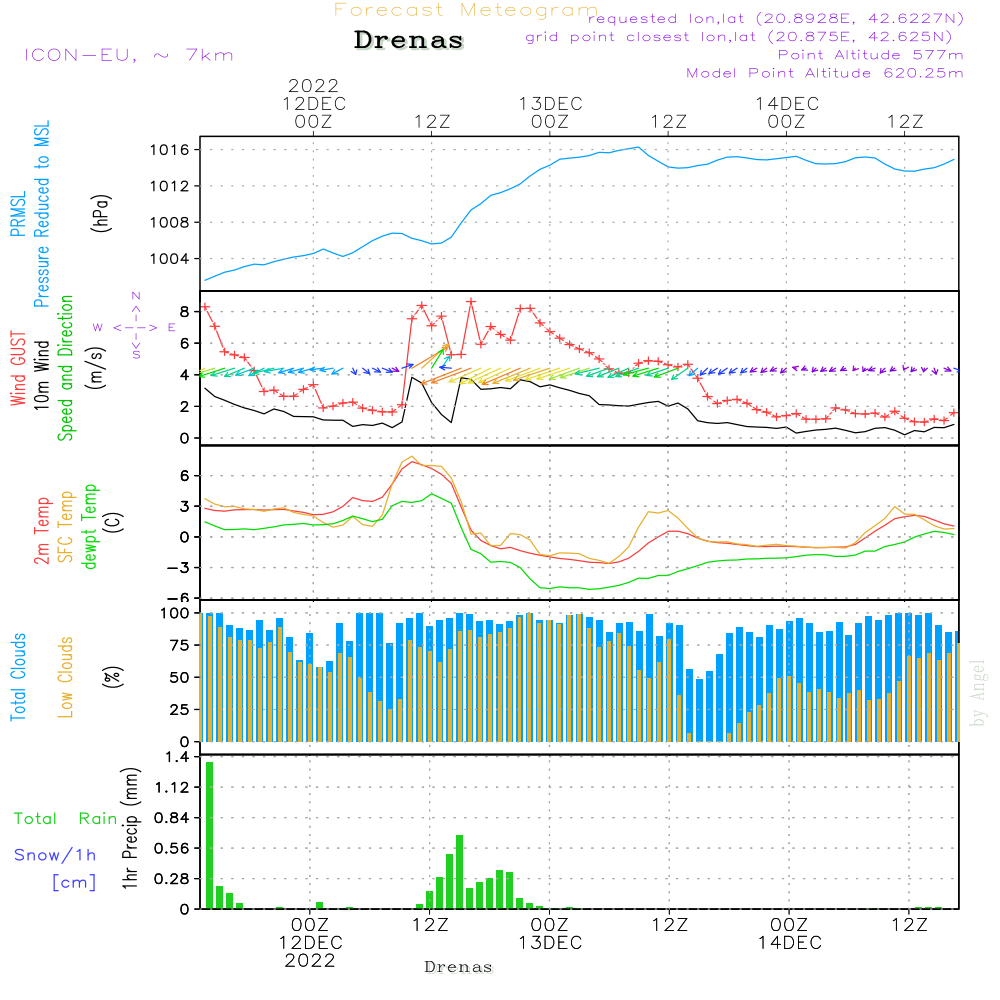Click the requested lon,lat coordinates text

coord(776,18)
